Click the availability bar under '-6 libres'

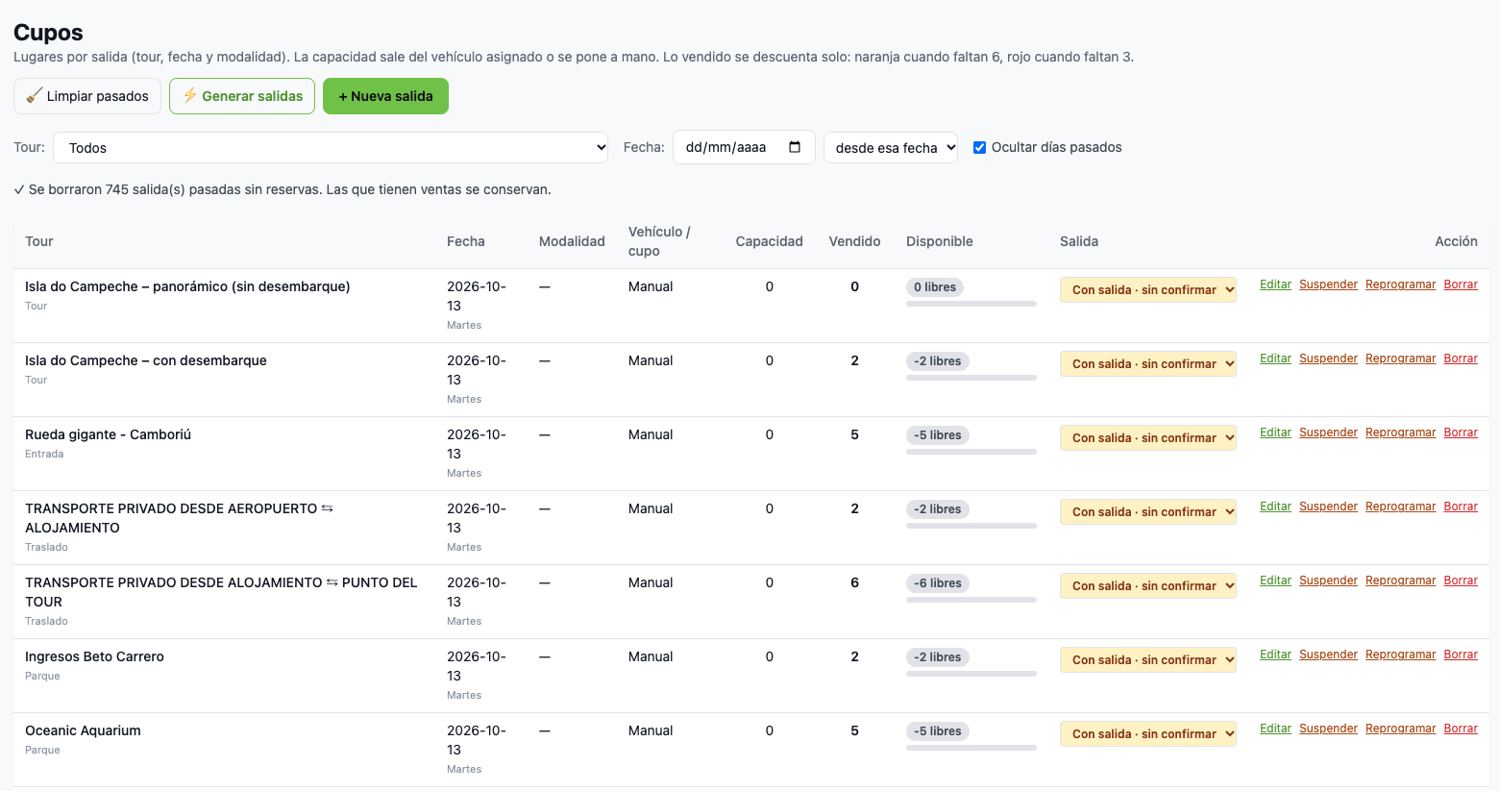[971, 600]
